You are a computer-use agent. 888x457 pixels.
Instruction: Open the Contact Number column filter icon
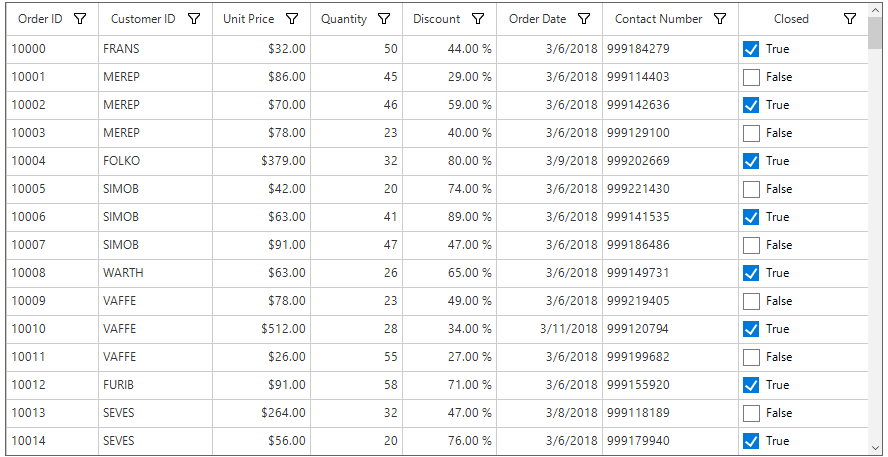720,19
